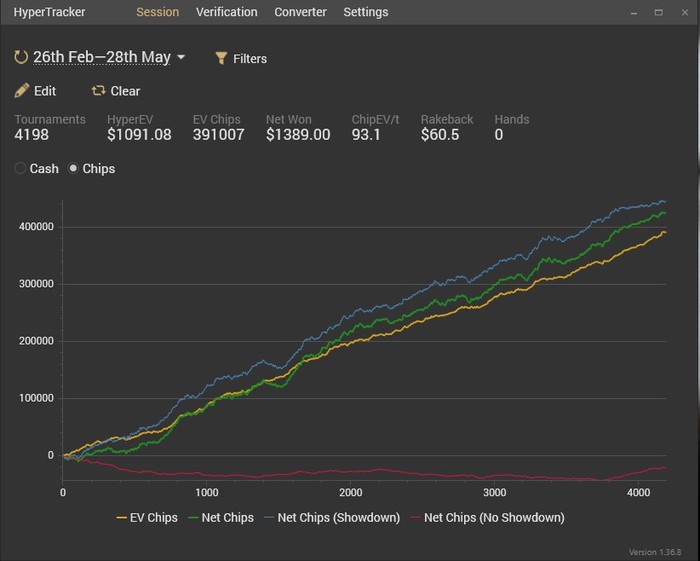Screen dimensions: 700x561
Task: Click the Session tab
Action: pyautogui.click(x=157, y=12)
